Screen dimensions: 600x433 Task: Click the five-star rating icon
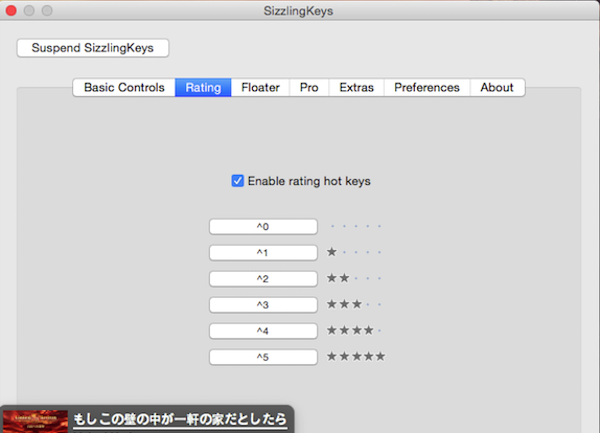(x=355, y=356)
